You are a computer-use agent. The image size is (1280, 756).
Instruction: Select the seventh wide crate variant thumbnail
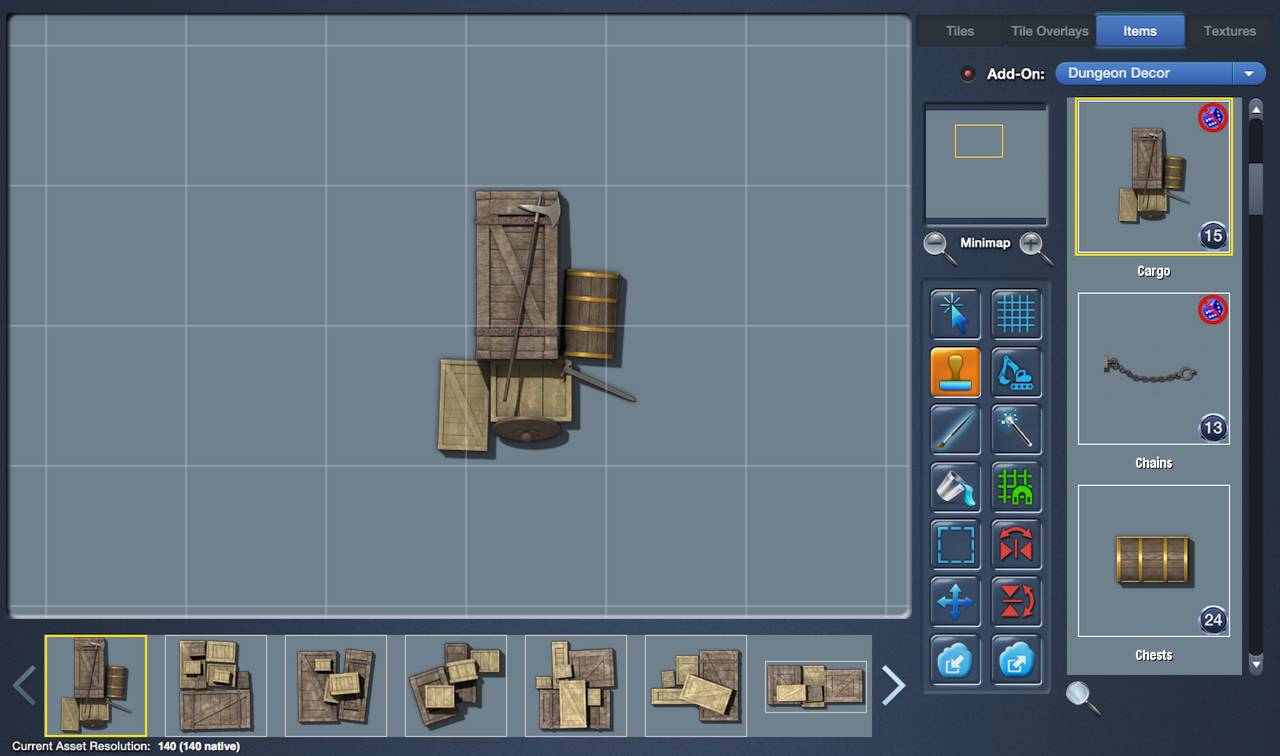tap(816, 686)
